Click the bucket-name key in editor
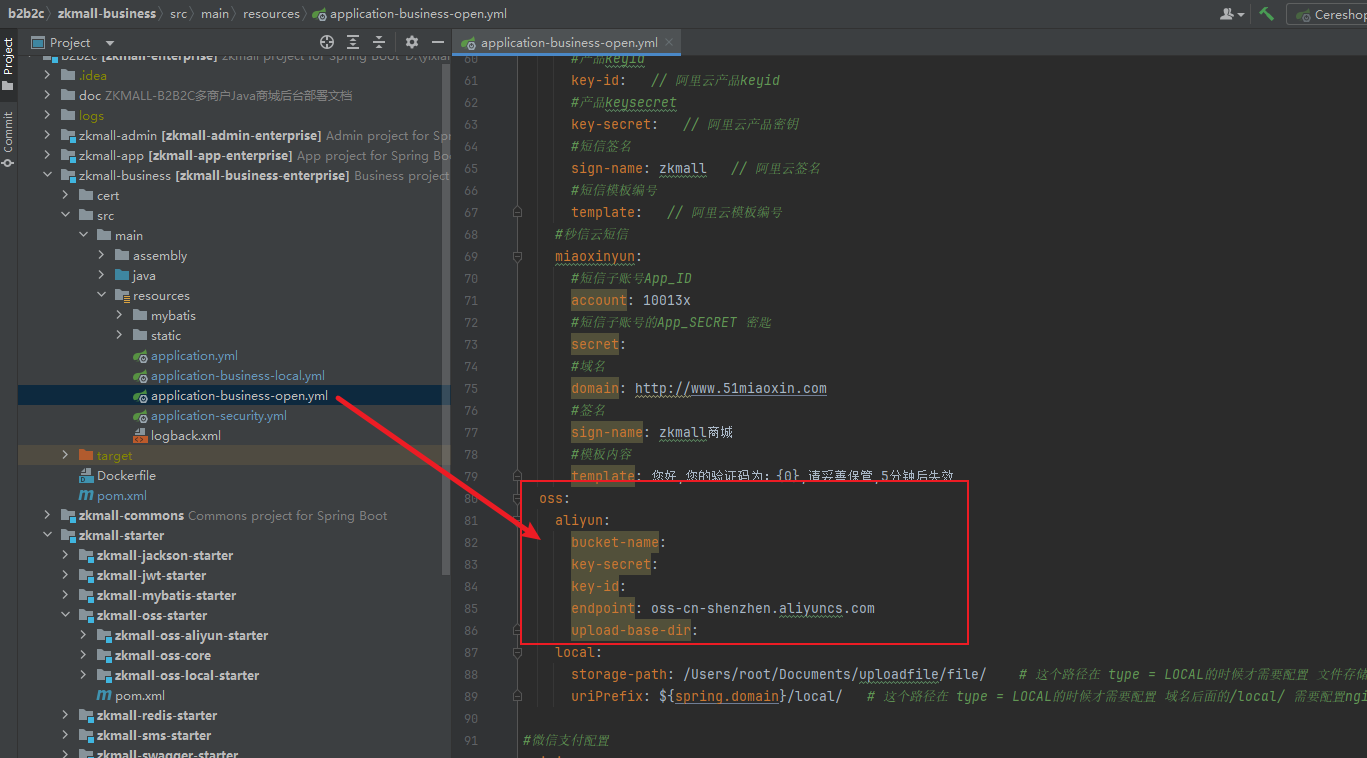The width and height of the screenshot is (1367, 758). click(x=615, y=542)
